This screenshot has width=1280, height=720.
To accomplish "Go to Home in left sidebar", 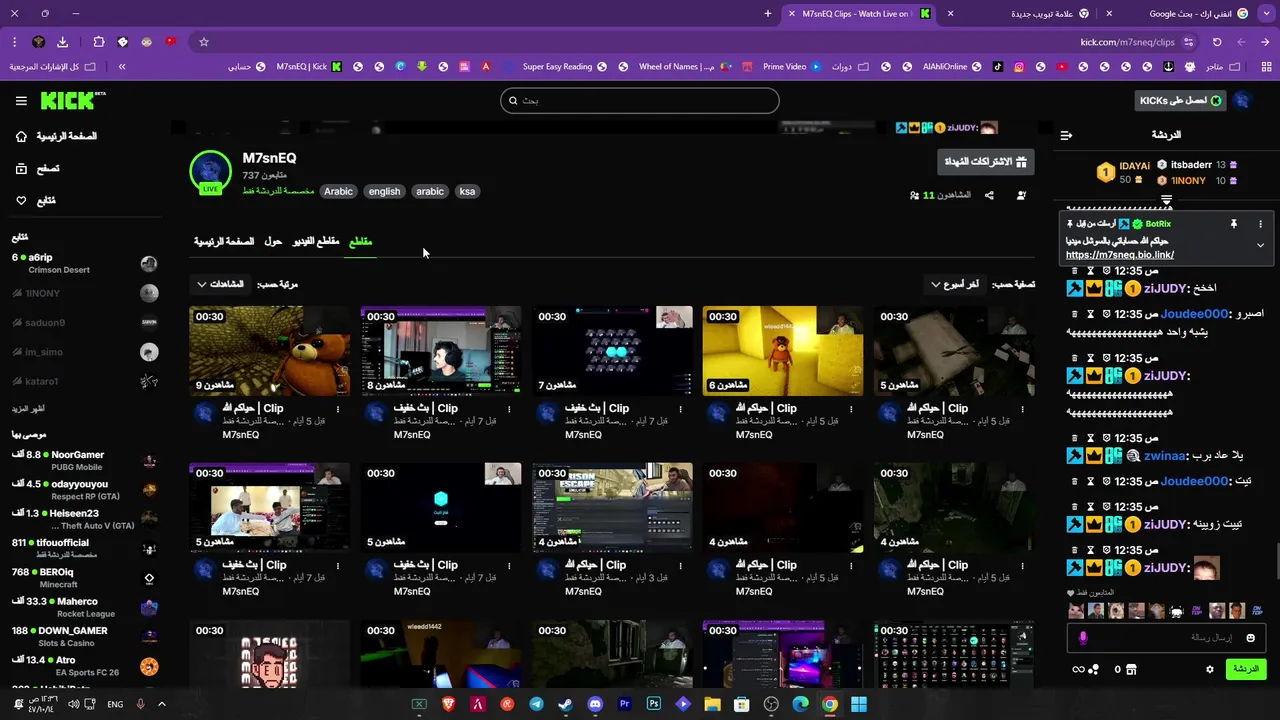I will pos(58,136).
